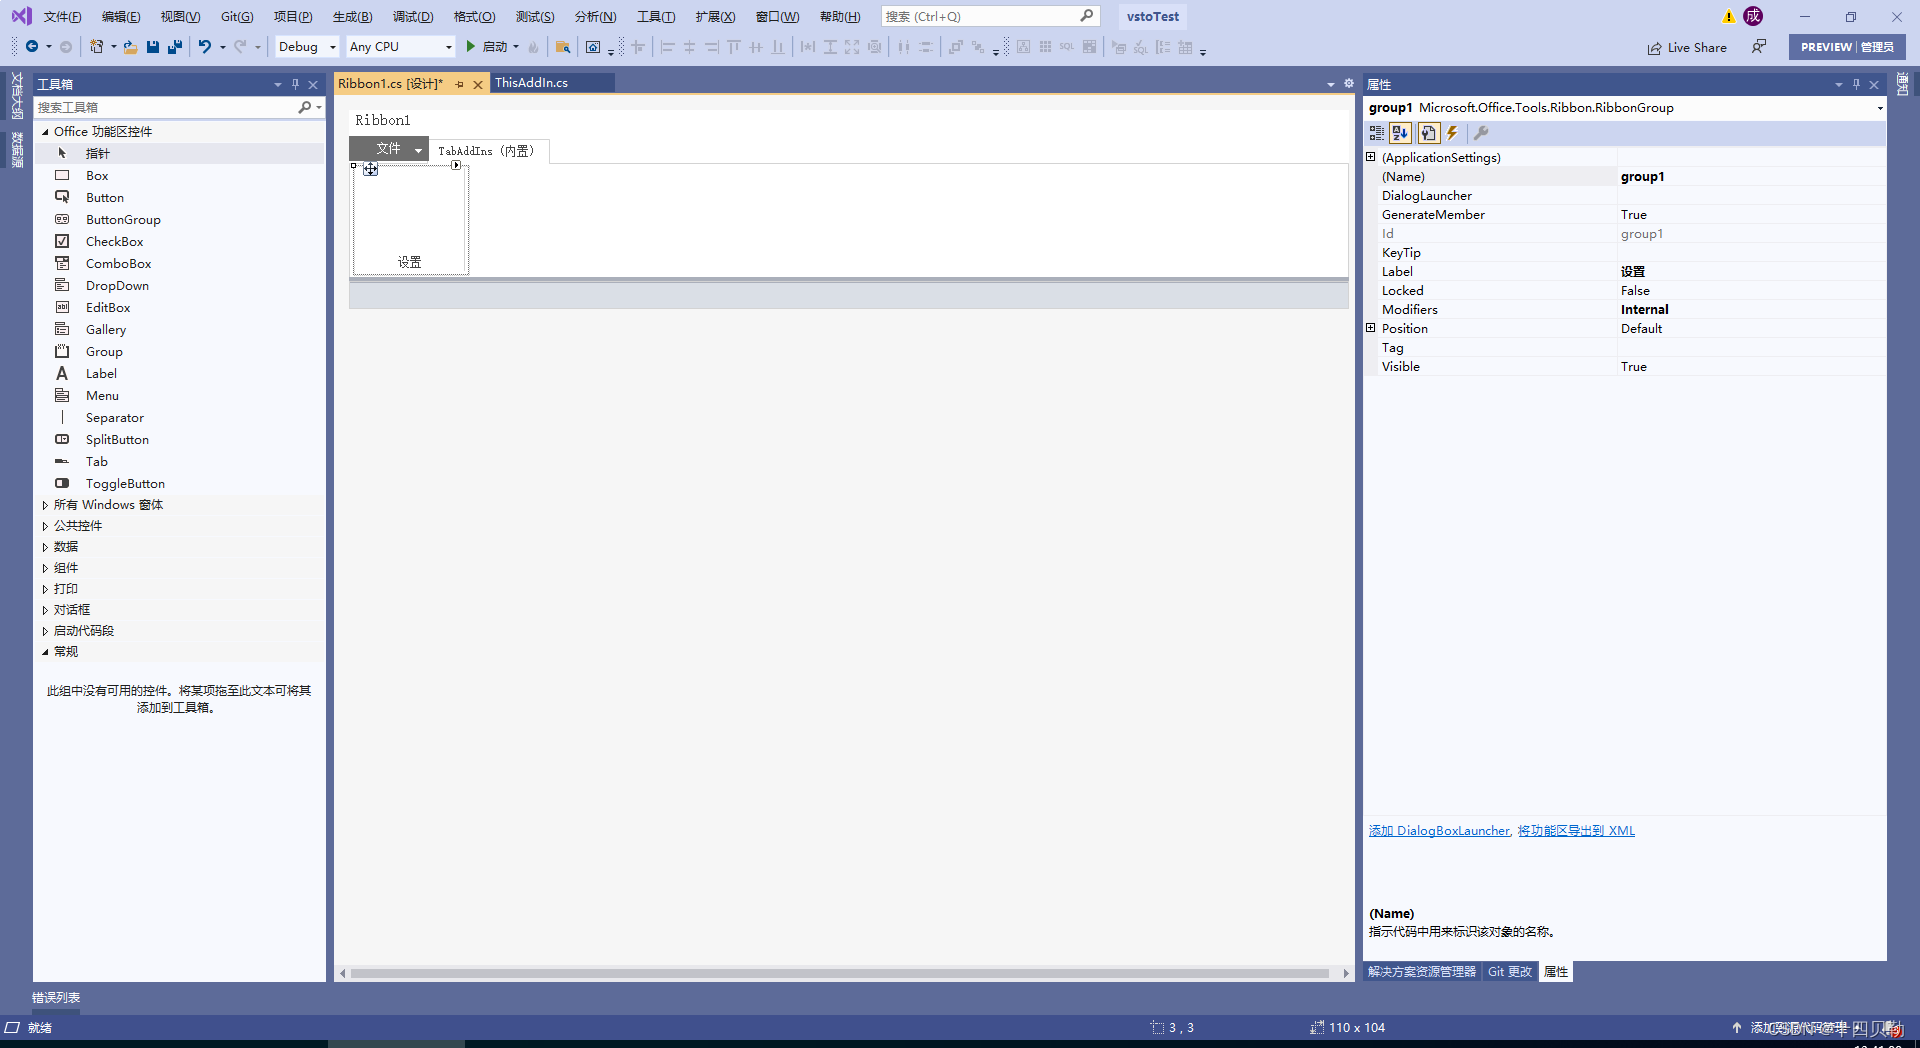Expand the 对话框 toolbox section
This screenshot has width=1920, height=1048.
coord(45,610)
